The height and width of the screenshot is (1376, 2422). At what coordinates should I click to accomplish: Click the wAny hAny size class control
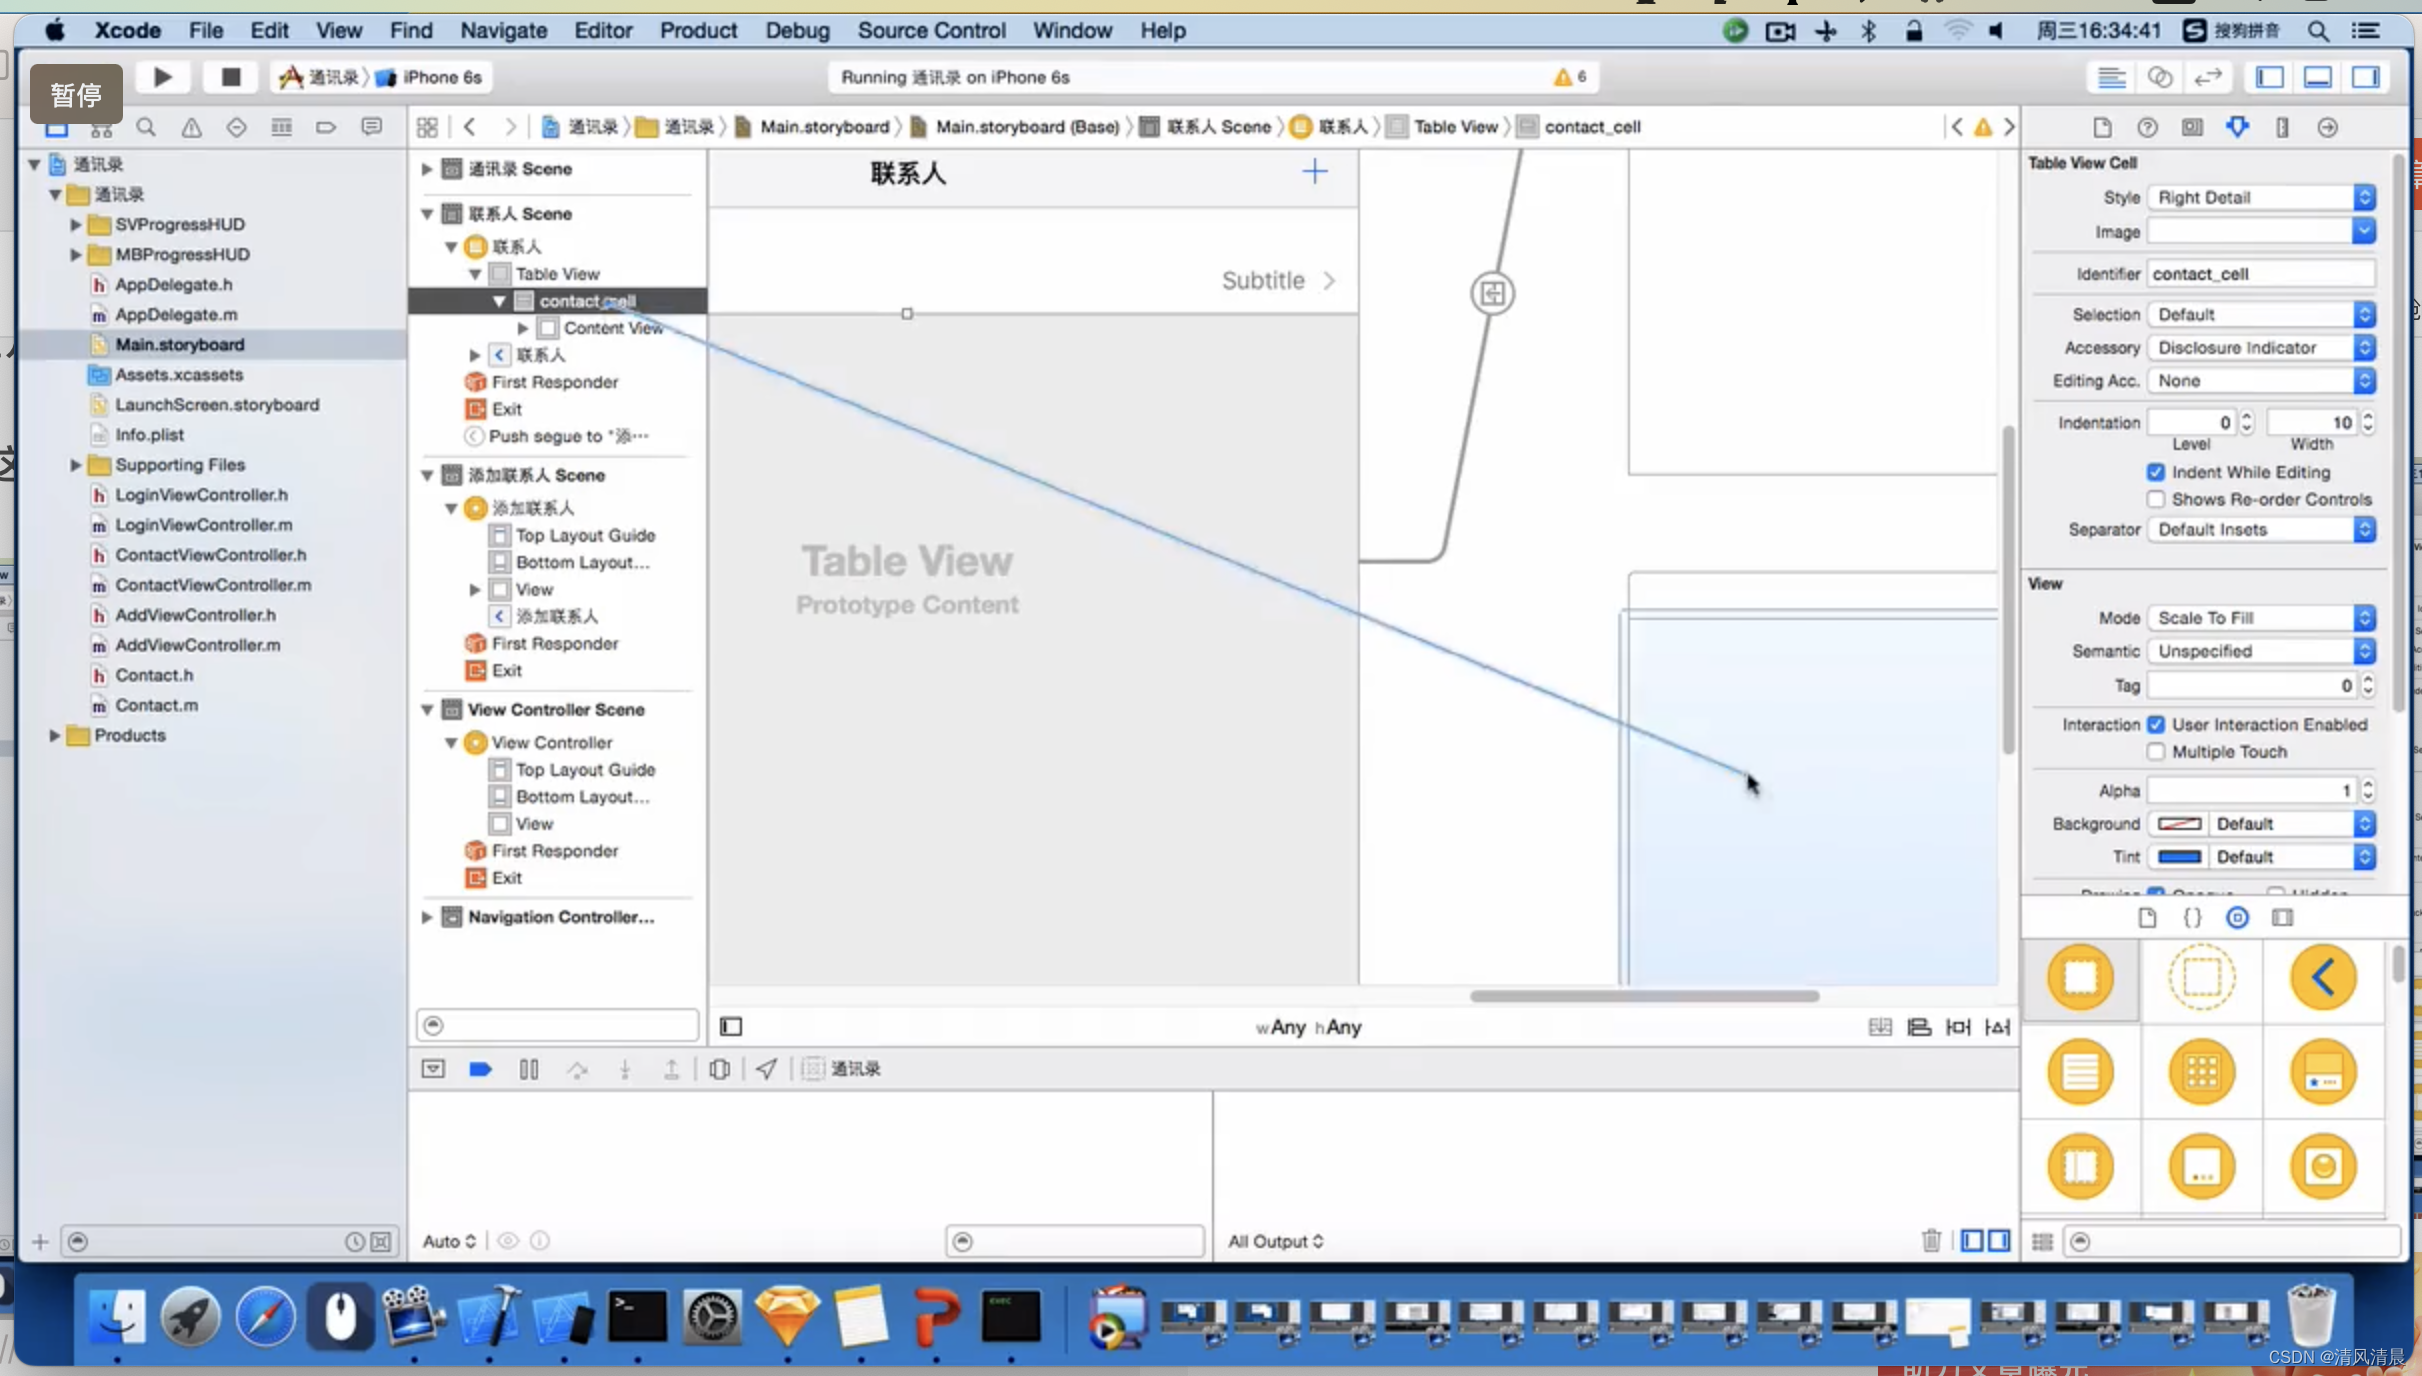(1308, 1027)
